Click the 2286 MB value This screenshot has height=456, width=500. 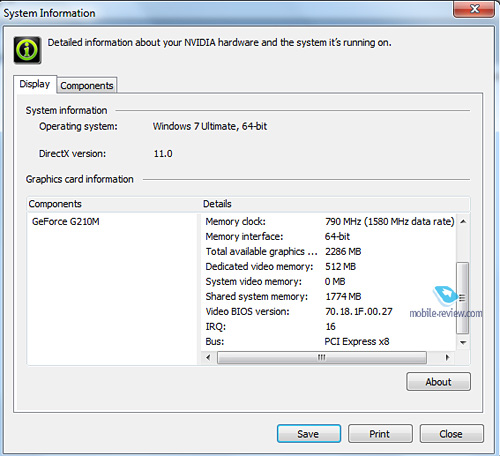[x=343, y=252]
